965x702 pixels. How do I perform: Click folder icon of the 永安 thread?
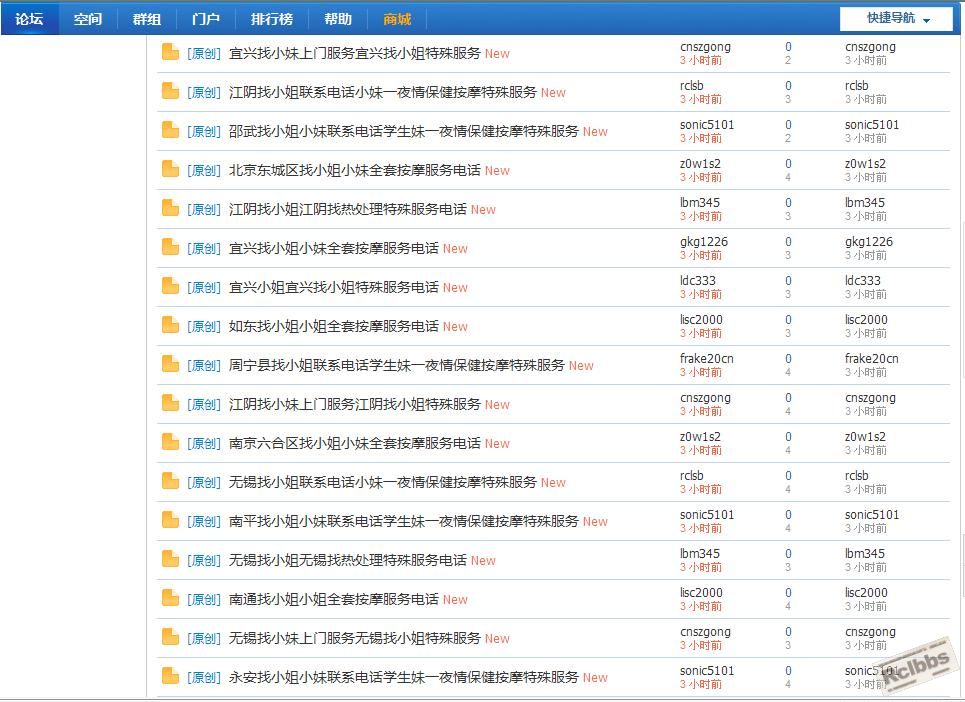(x=170, y=676)
